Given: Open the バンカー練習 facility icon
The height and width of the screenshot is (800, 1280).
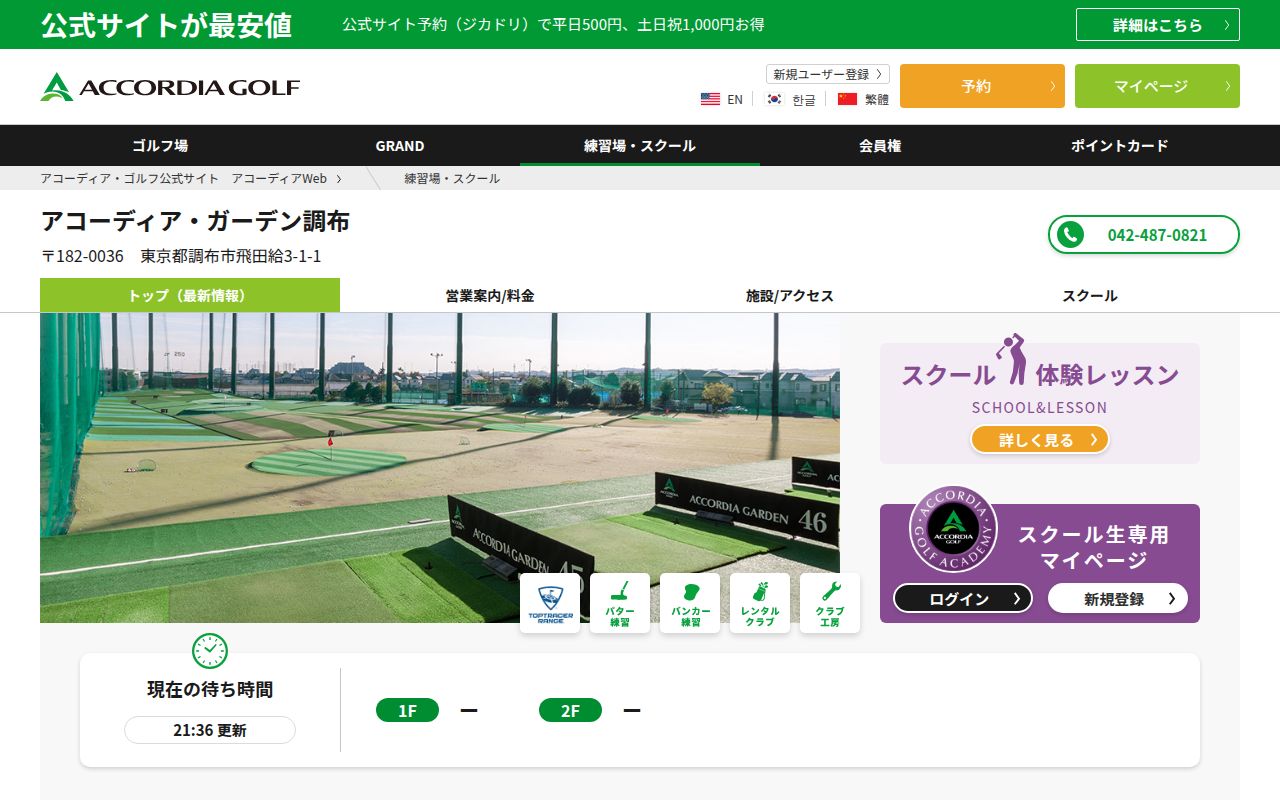Looking at the screenshot, I should [690, 603].
